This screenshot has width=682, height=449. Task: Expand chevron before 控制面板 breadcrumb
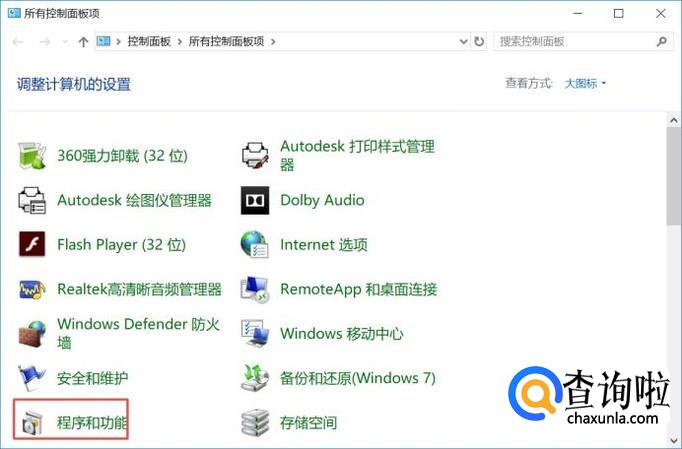(118, 42)
